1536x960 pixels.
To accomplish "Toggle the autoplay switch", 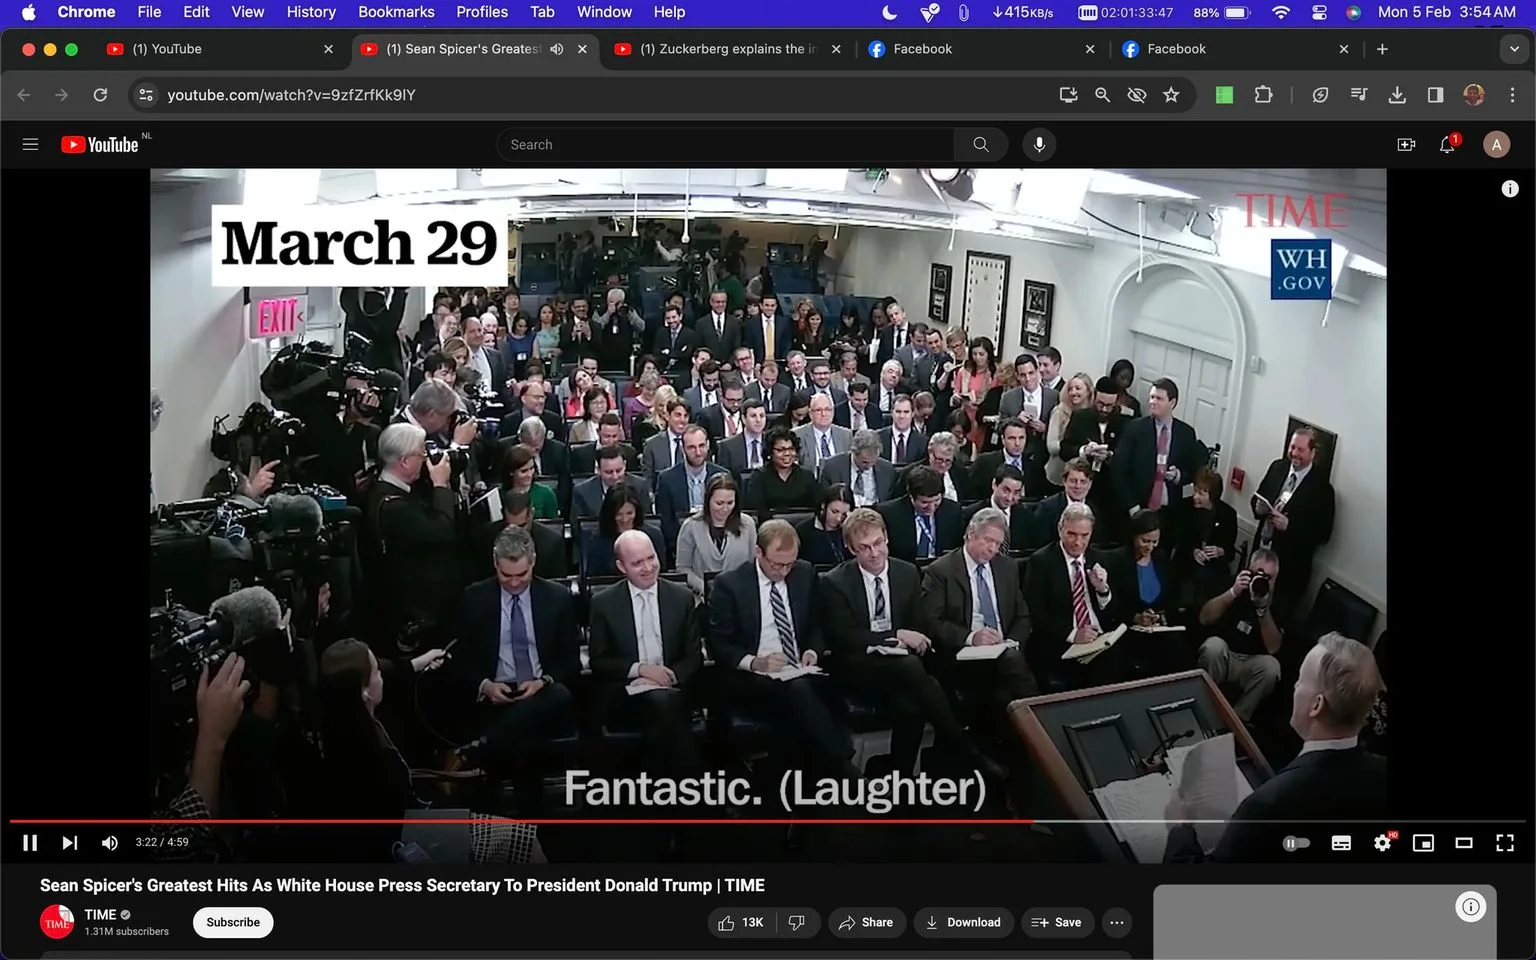I will [x=1296, y=843].
